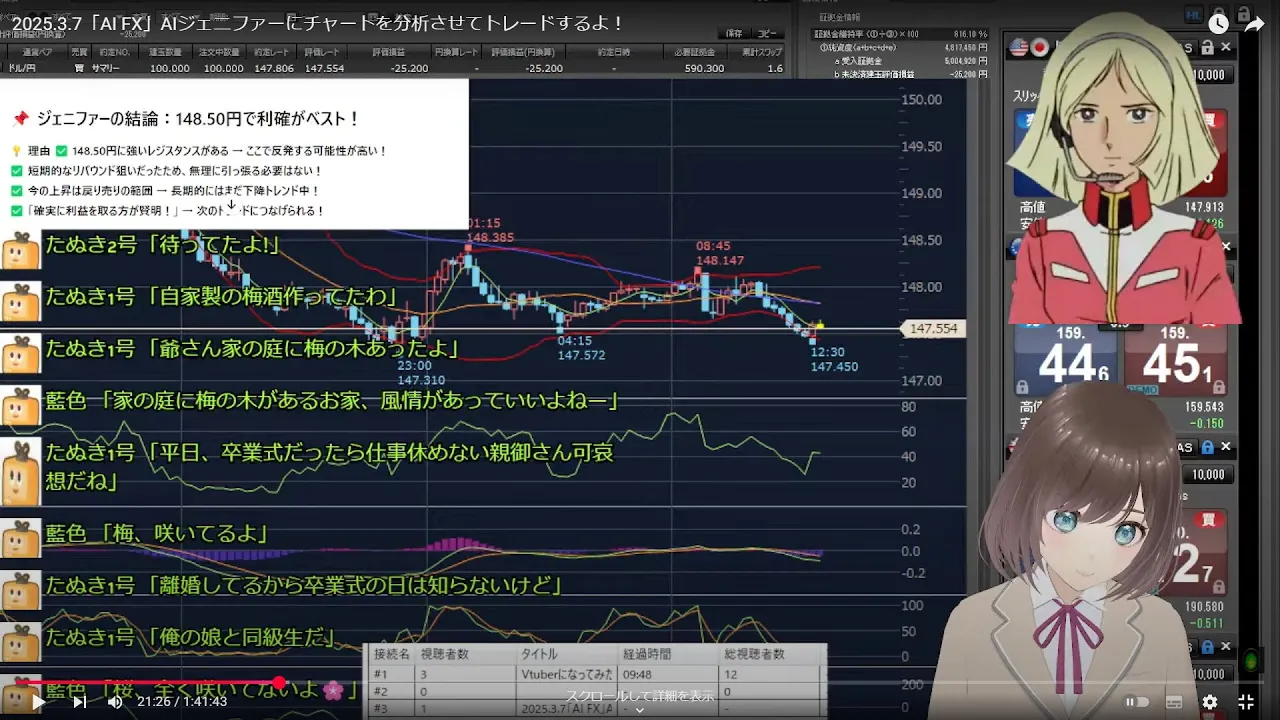Open the video title link at top
The width and height of the screenshot is (1280, 720).
(319, 22)
